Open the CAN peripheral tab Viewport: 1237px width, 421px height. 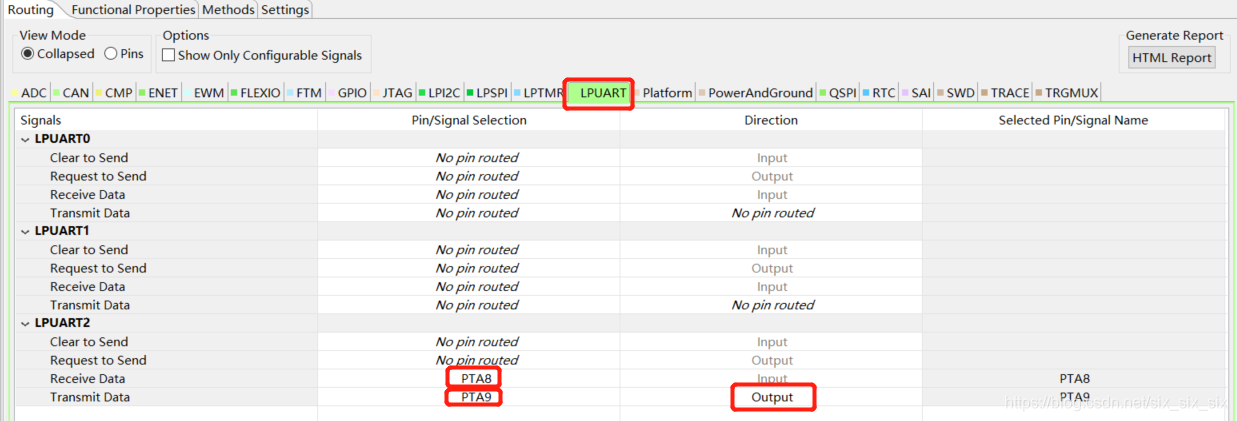coord(72,93)
